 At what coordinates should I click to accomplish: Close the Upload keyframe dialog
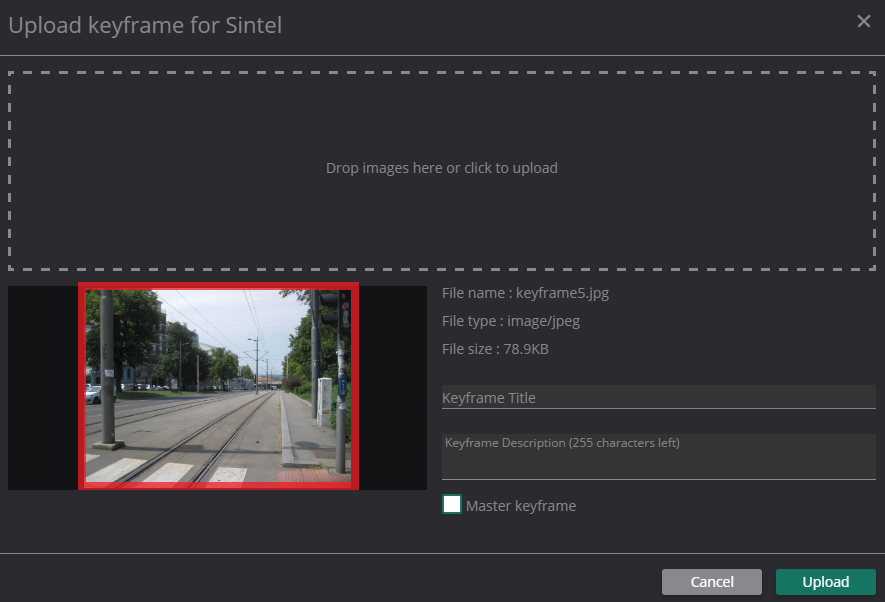[x=864, y=21]
